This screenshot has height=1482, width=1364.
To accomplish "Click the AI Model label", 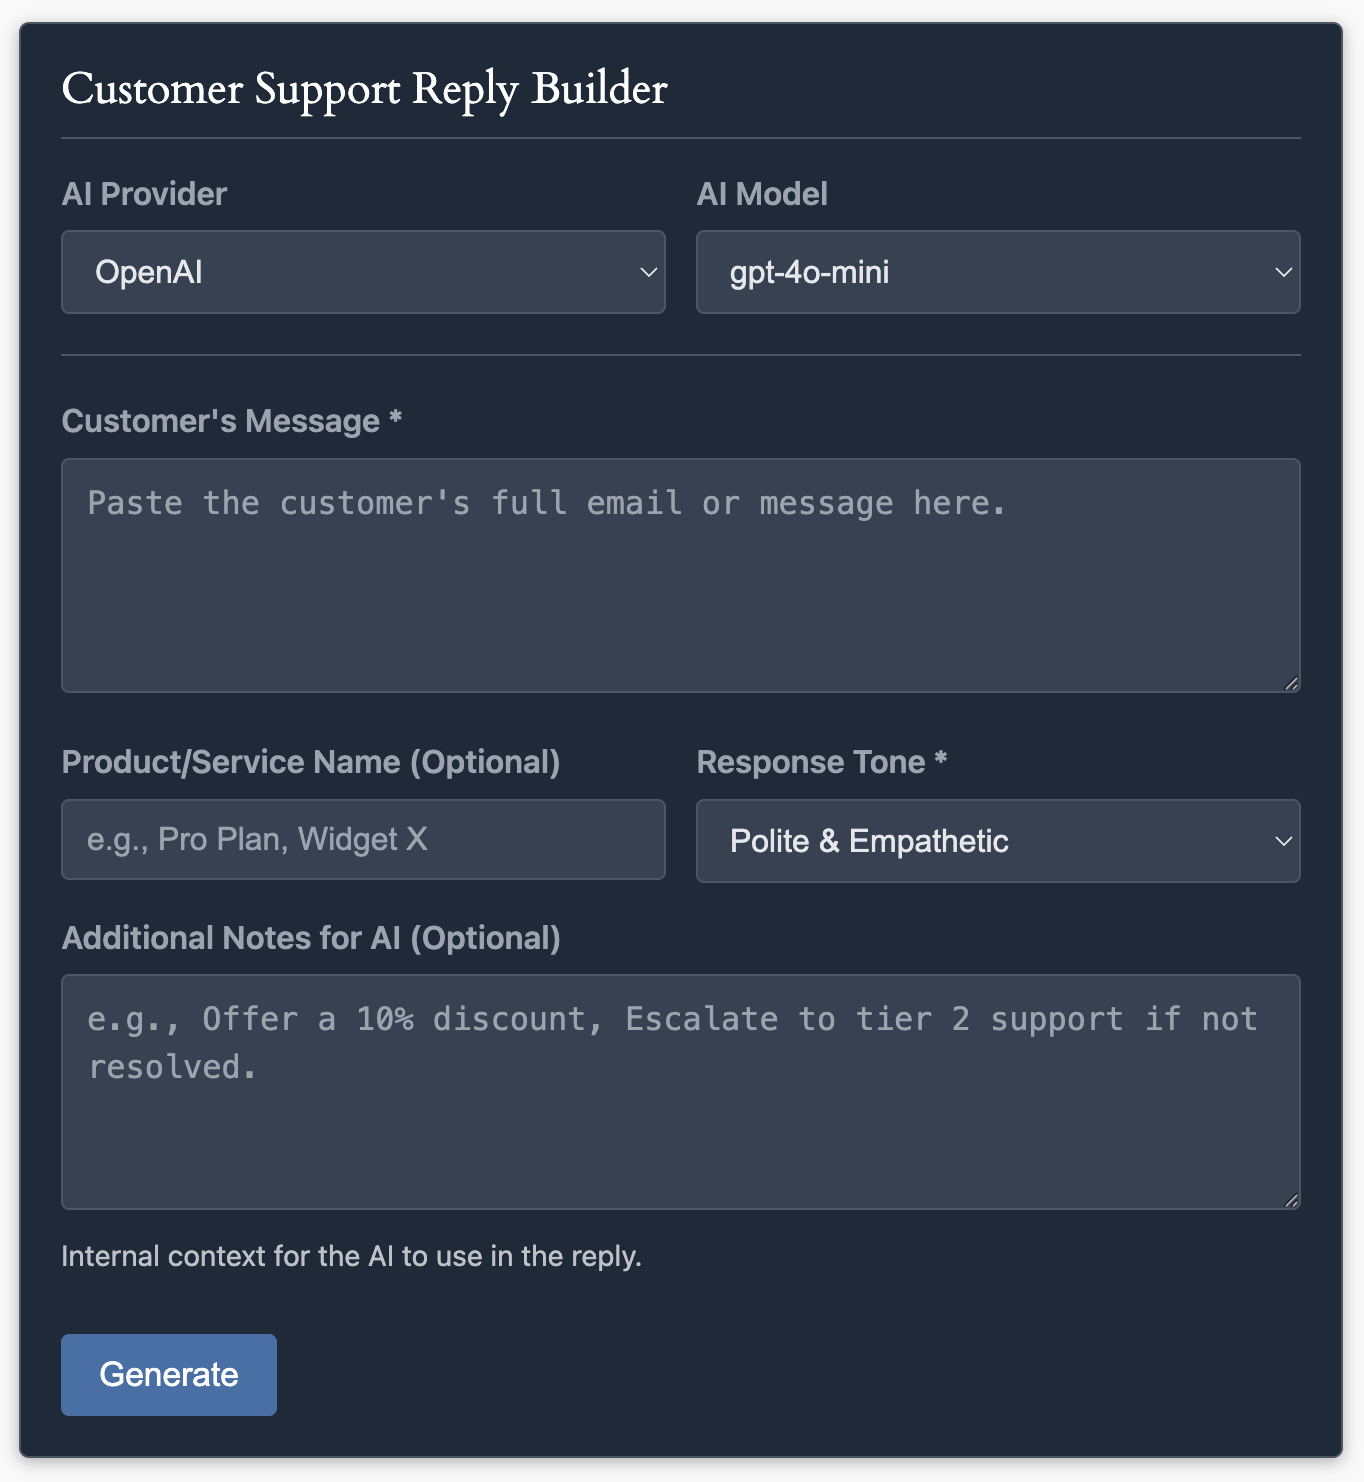I will [x=762, y=194].
